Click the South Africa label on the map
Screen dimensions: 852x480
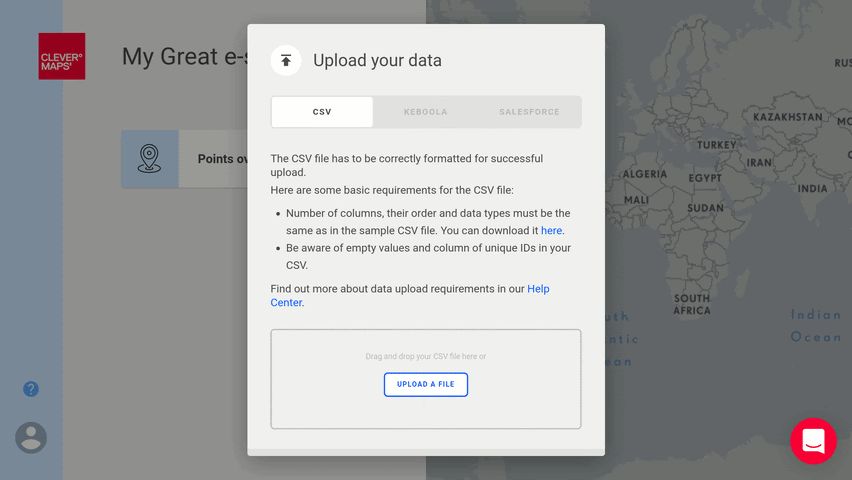click(692, 304)
